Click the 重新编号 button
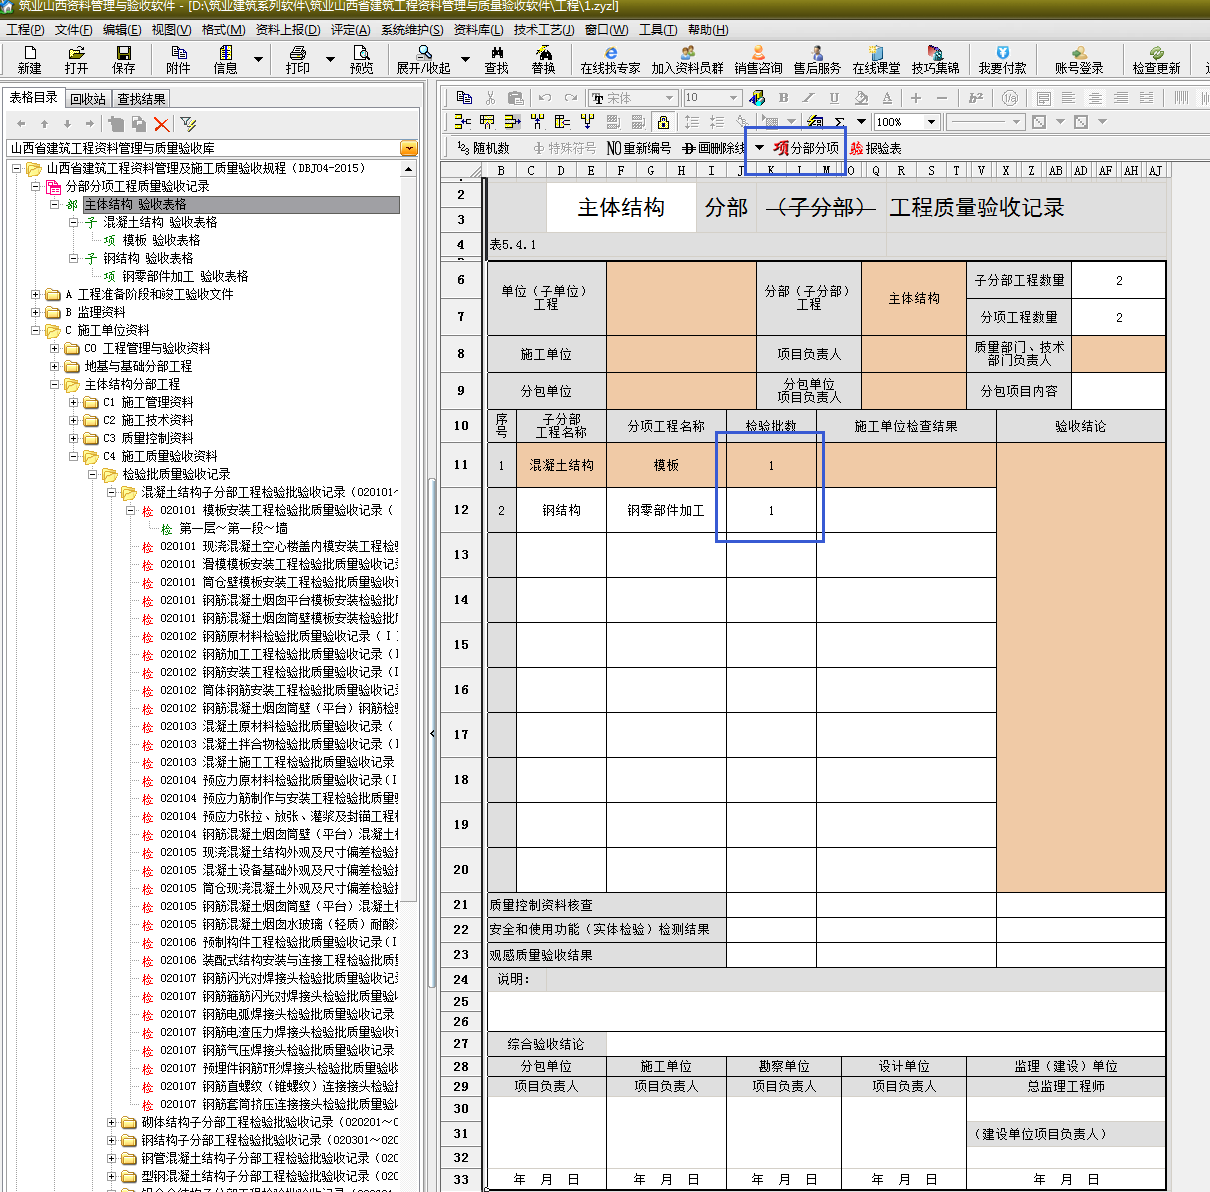 [x=639, y=148]
